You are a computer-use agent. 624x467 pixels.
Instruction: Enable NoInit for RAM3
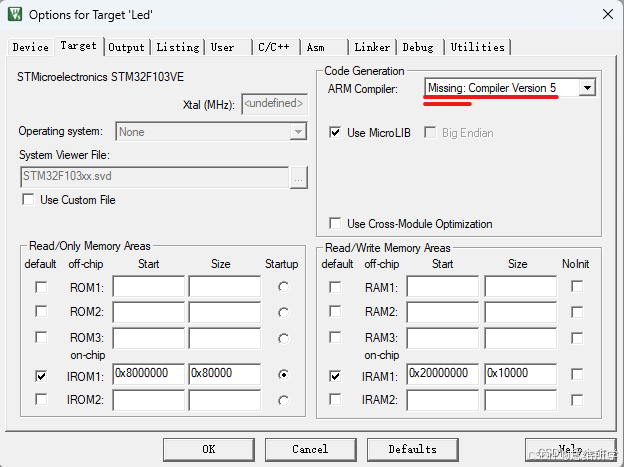click(x=577, y=338)
